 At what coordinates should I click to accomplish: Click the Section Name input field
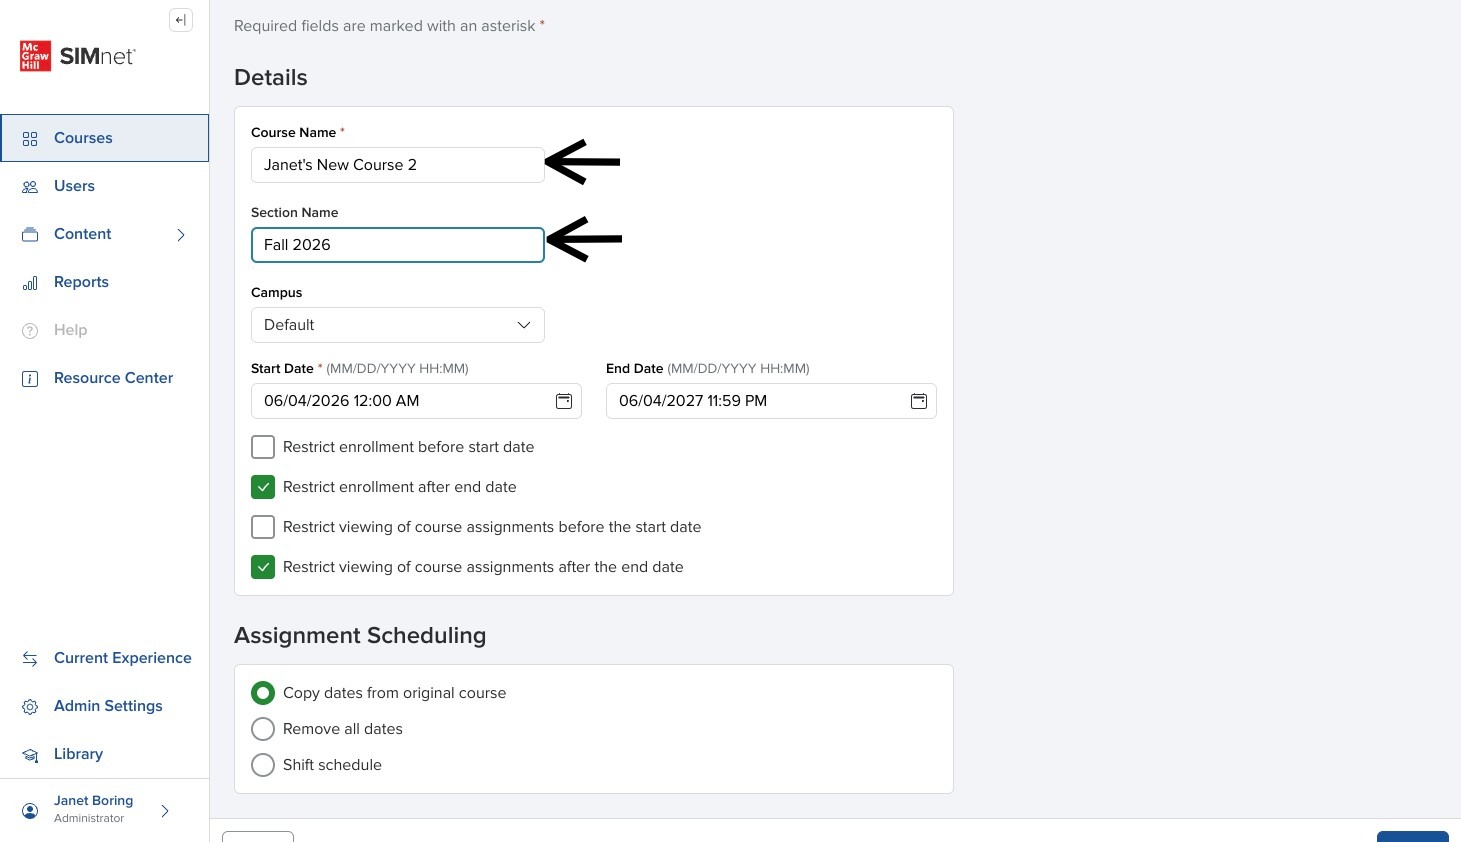click(398, 245)
